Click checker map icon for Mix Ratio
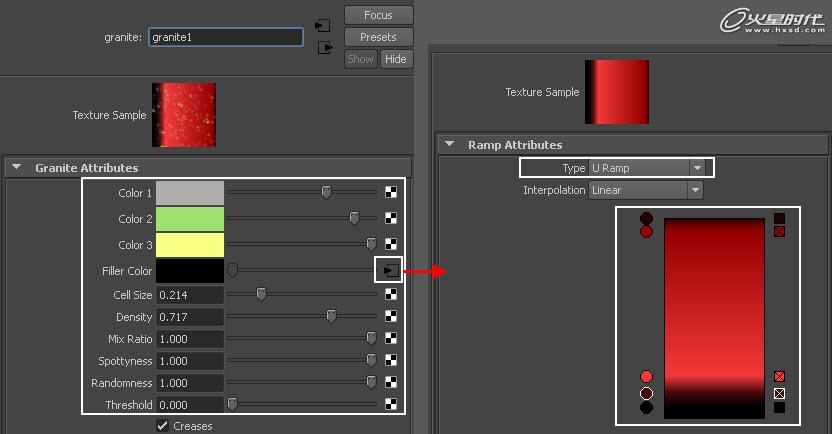The width and height of the screenshot is (832, 434). click(x=391, y=338)
